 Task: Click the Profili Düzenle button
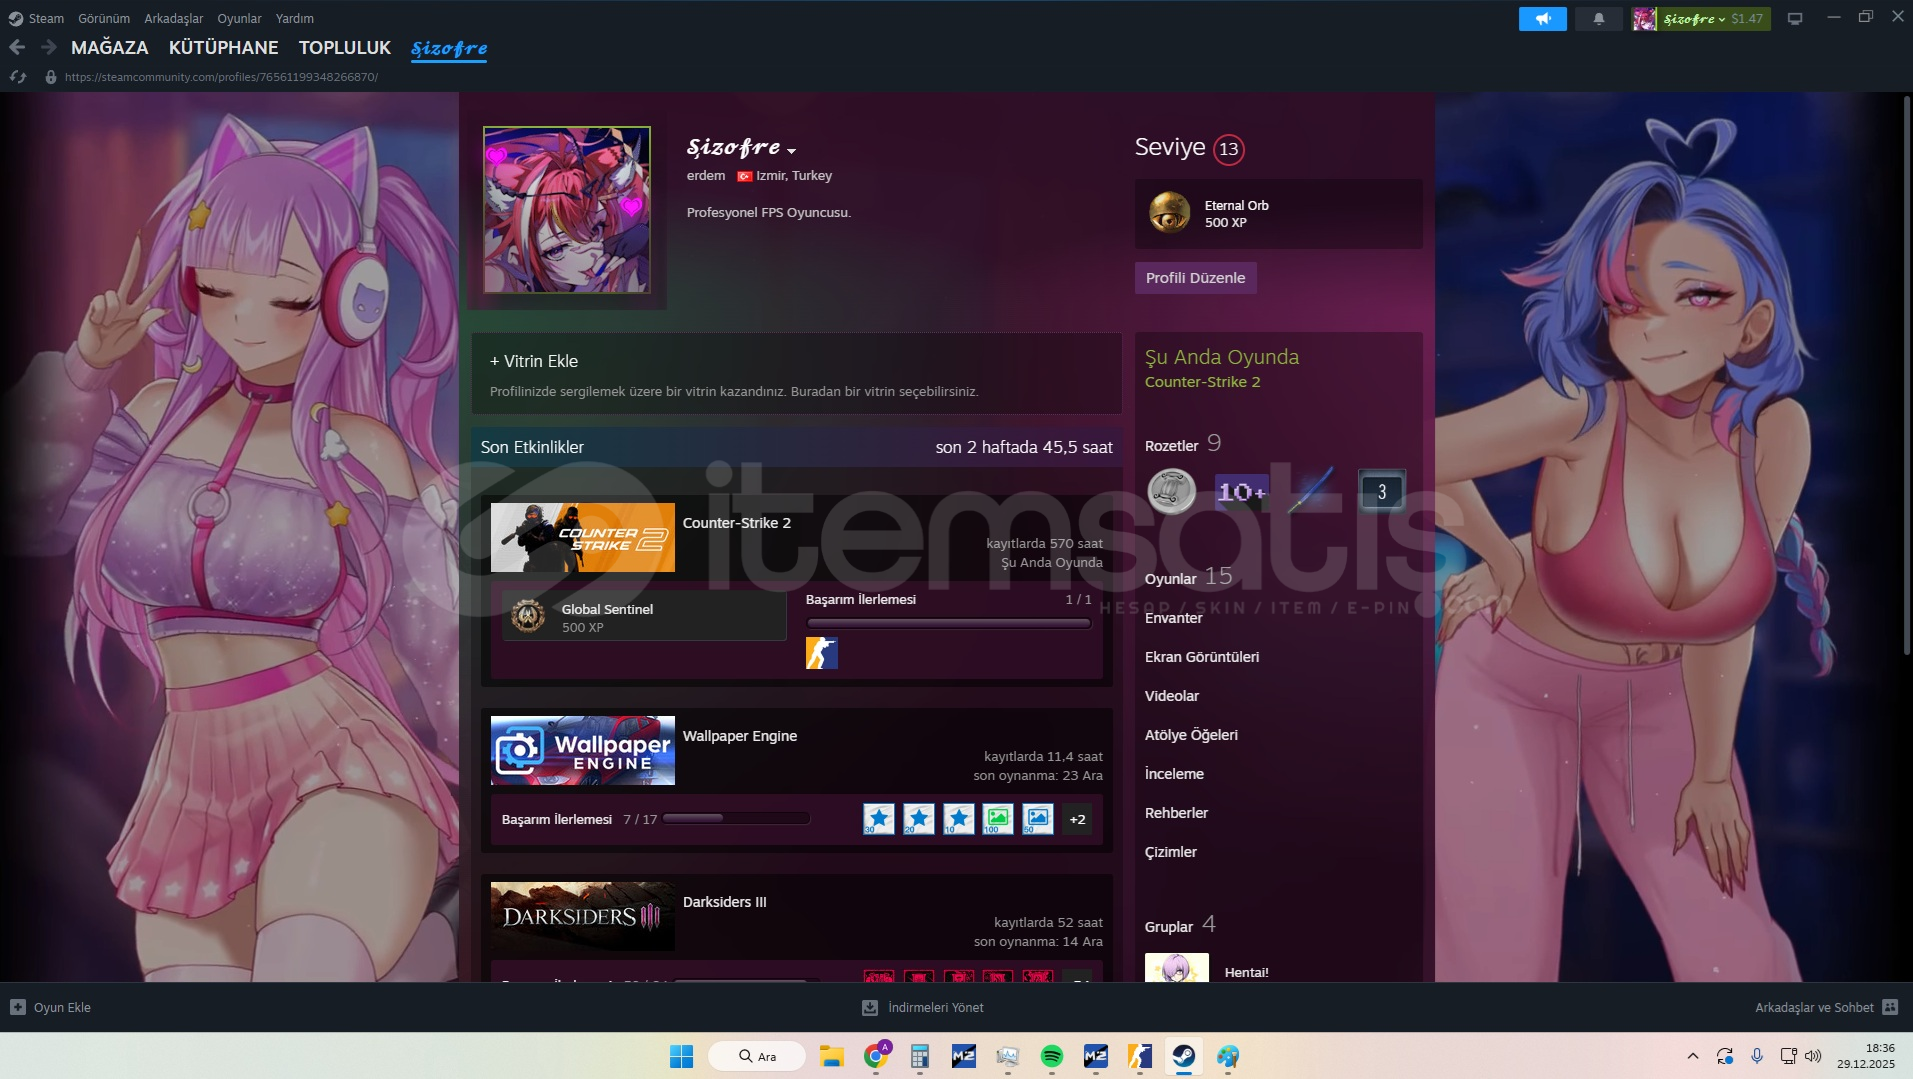(1195, 278)
